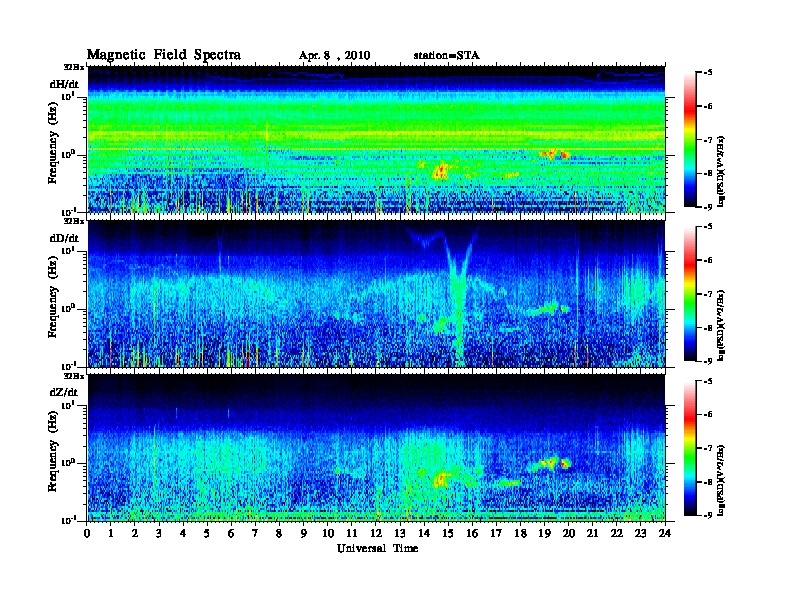Click the hour "5" tick label
This screenshot has height=612, width=792.
click(208, 534)
